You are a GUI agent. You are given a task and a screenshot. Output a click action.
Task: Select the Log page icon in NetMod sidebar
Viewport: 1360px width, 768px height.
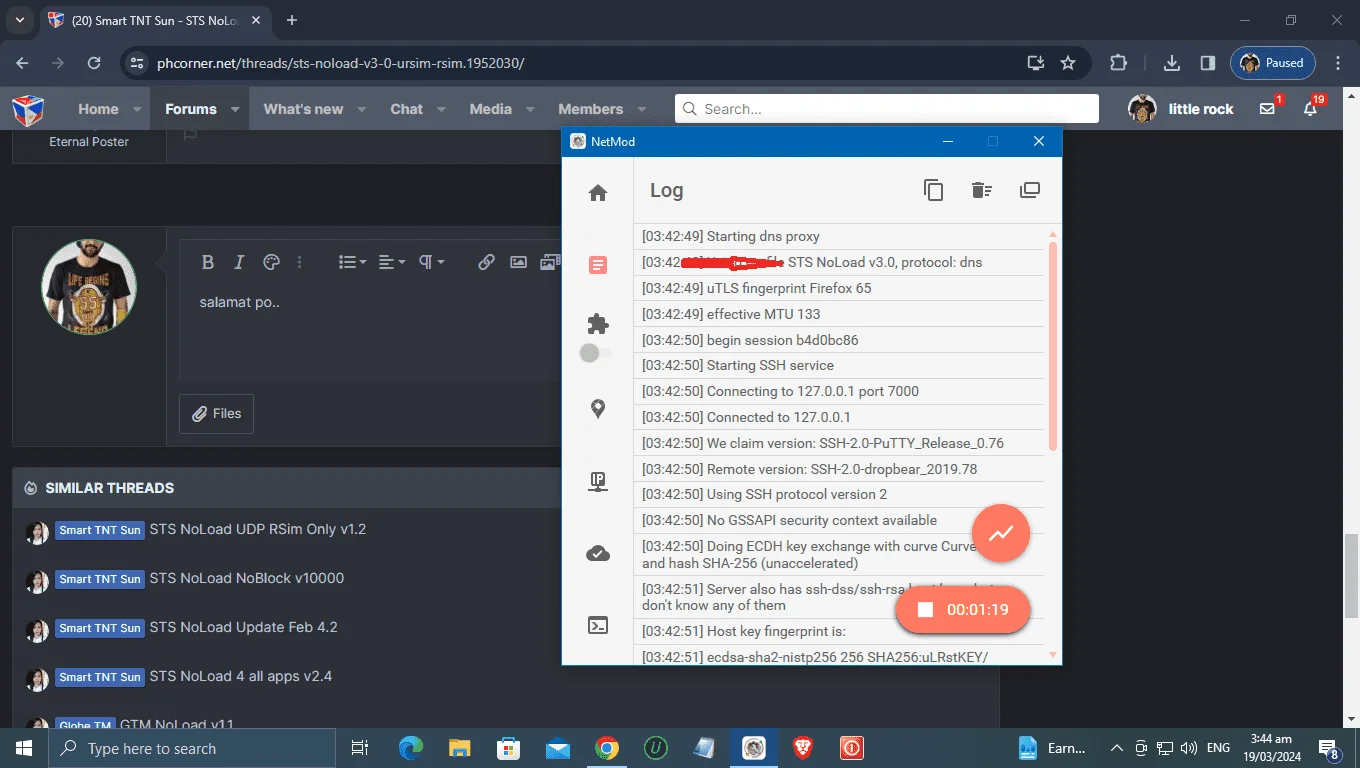coord(598,265)
